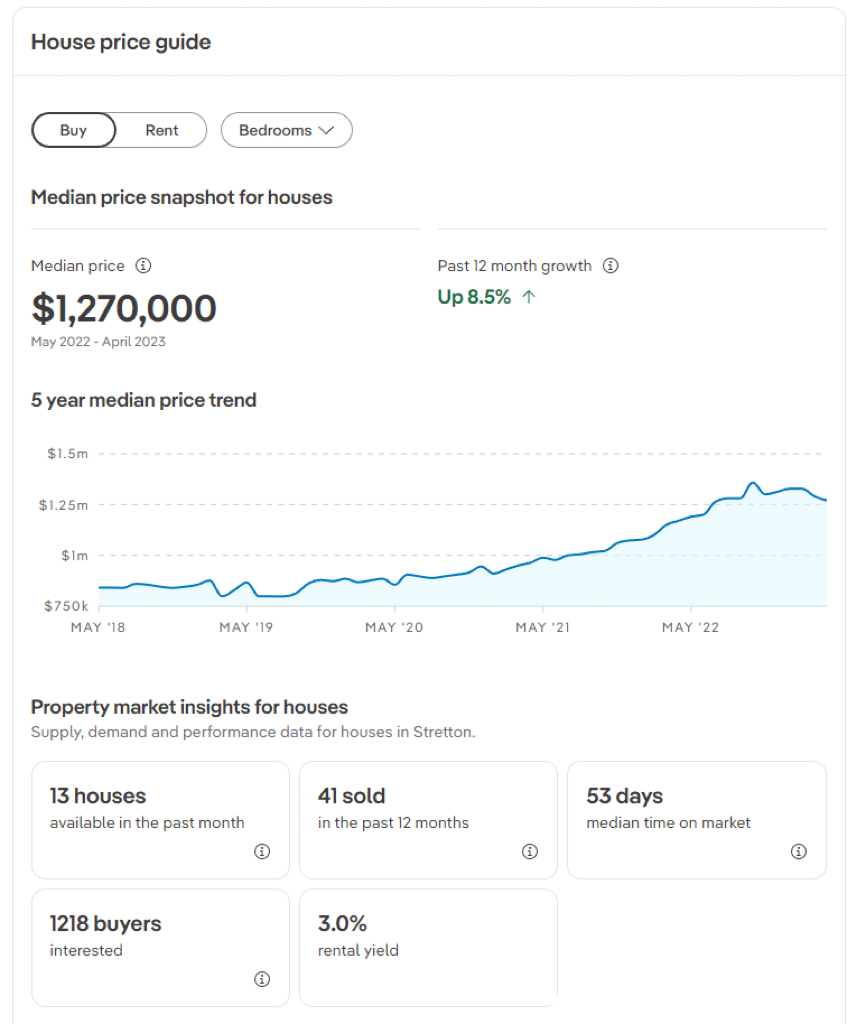857x1024 pixels.
Task: Click info icon beside Past 12 month growth
Action: (x=611, y=266)
